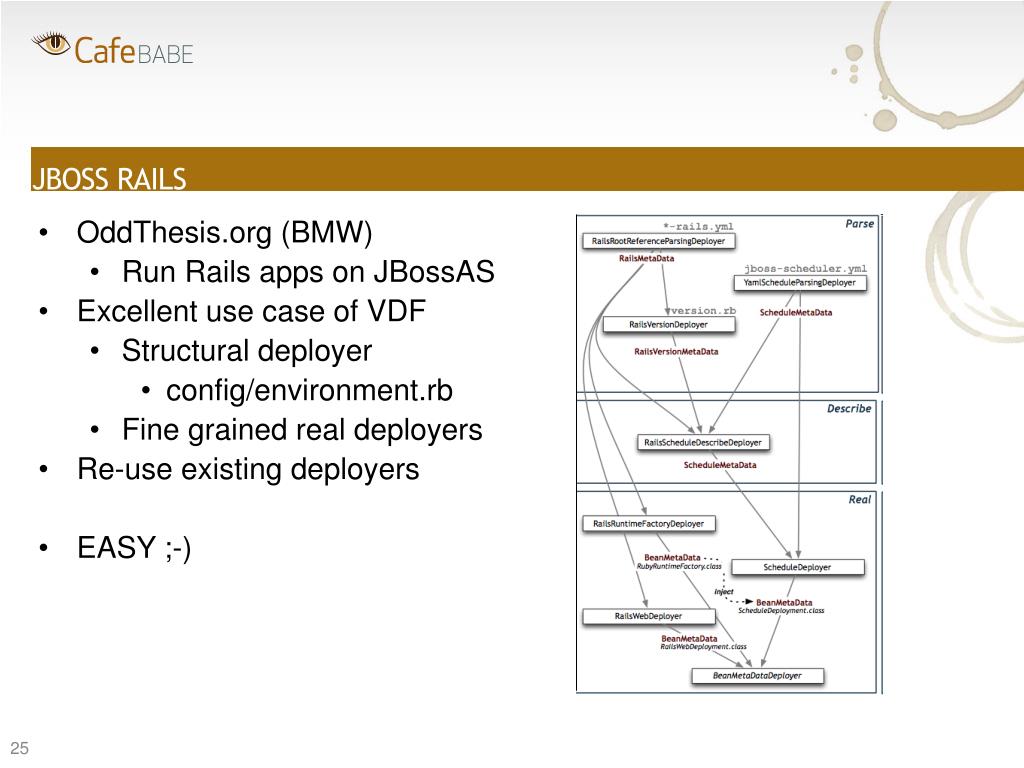Click the 'Structural deployer' sub-bullet
This screenshot has height=768, width=1024.
tap(247, 351)
